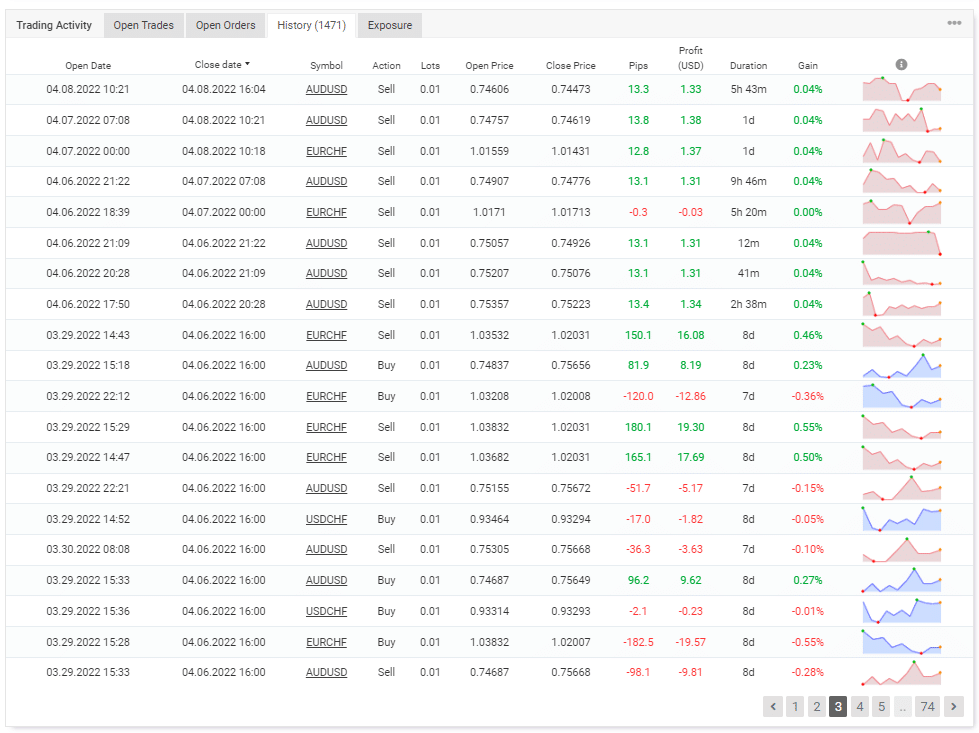The width and height of the screenshot is (979, 733).
Task: Toggle the sort arrow beside Close date
Action: point(247,64)
